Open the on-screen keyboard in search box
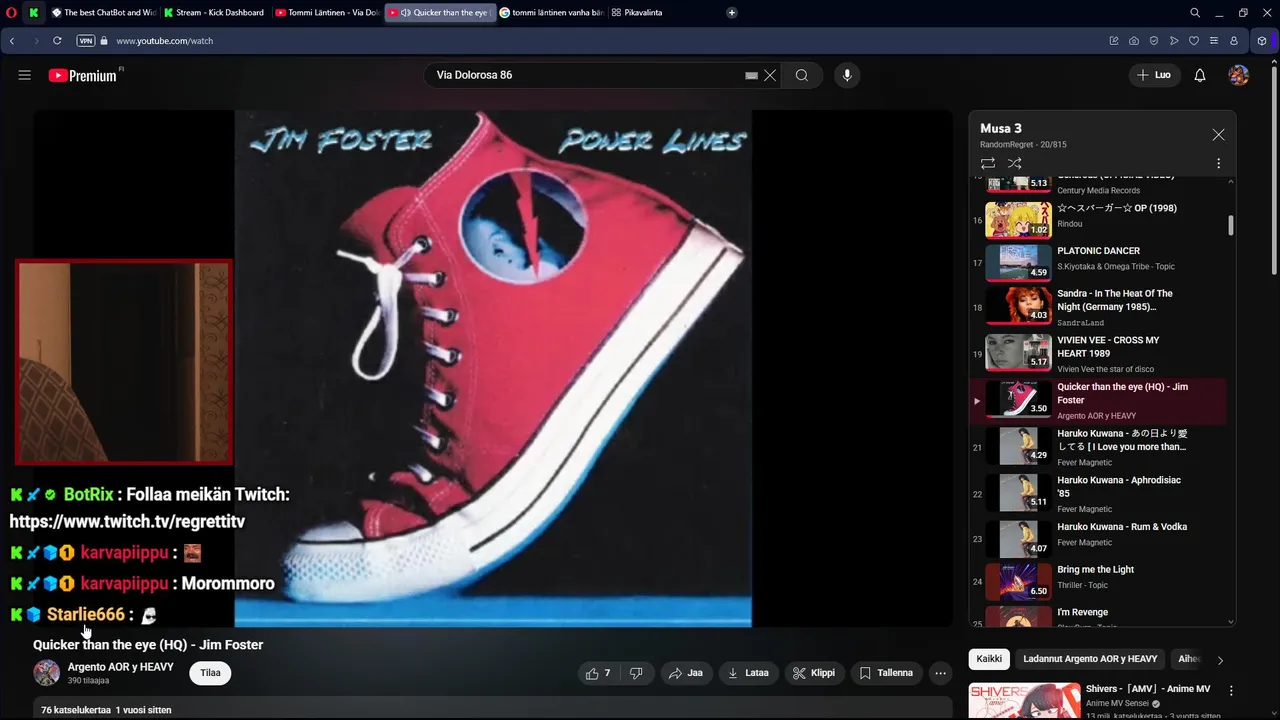This screenshot has height=720, width=1280. pos(752,75)
